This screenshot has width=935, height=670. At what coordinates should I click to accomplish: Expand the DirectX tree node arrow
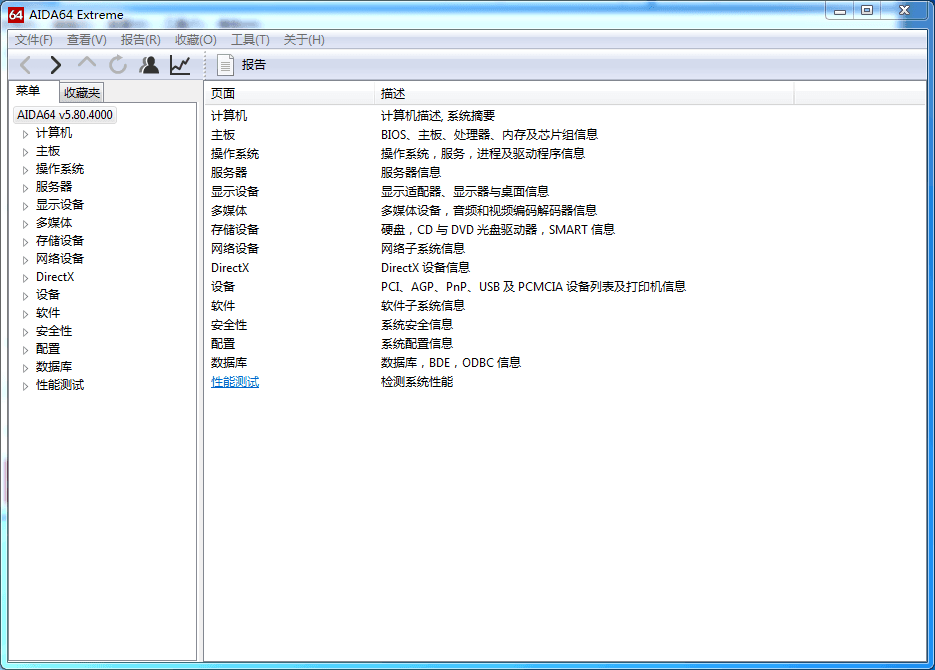coord(26,278)
